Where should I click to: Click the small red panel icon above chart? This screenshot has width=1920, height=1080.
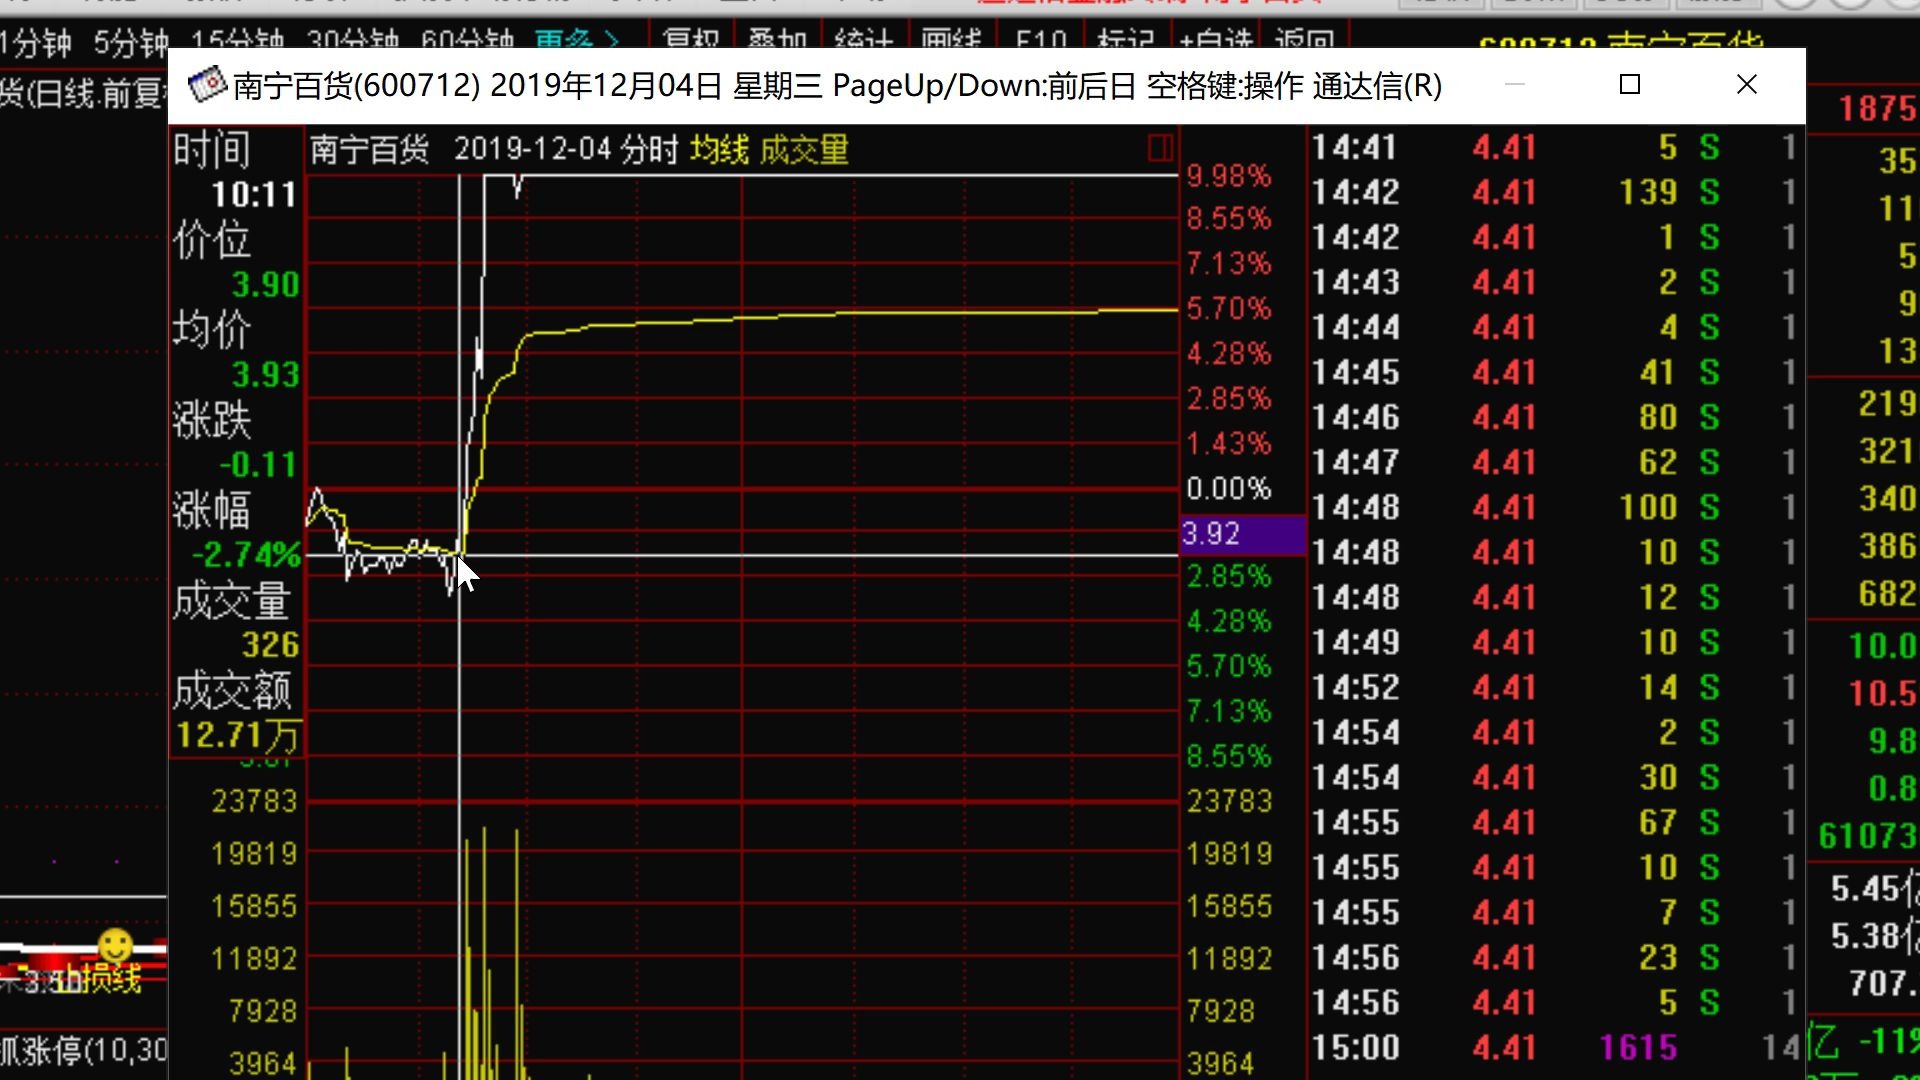click(x=1160, y=149)
